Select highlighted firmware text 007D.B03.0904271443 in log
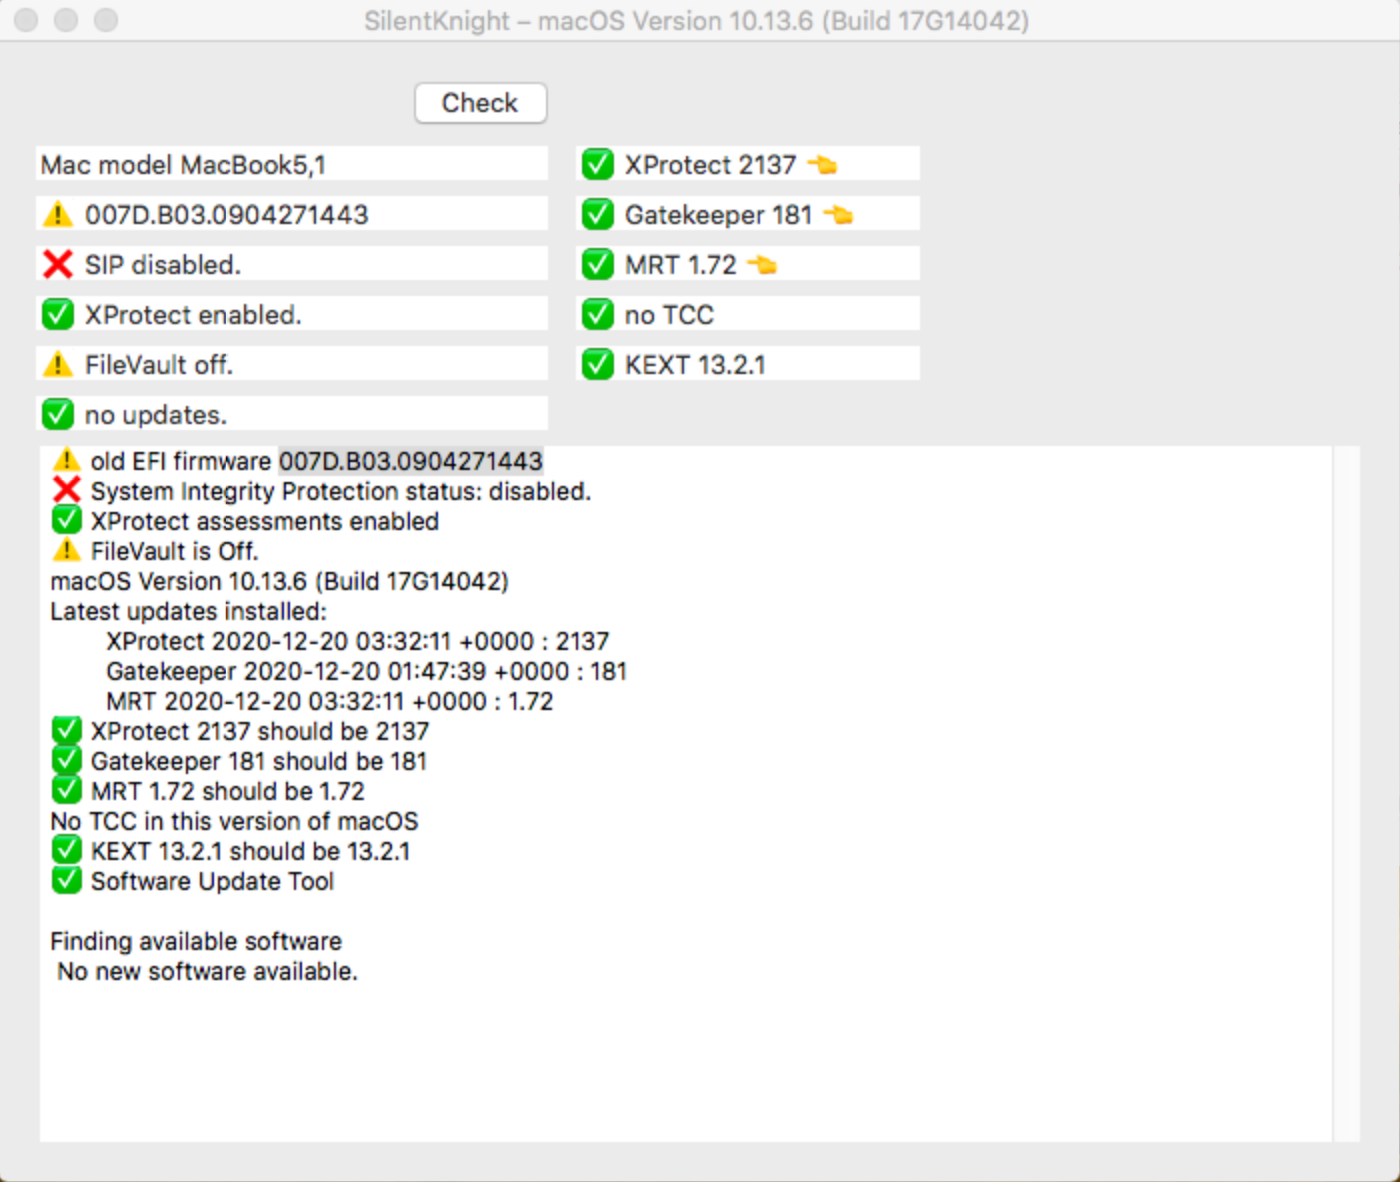Viewport: 1400px width, 1182px height. pos(411,461)
